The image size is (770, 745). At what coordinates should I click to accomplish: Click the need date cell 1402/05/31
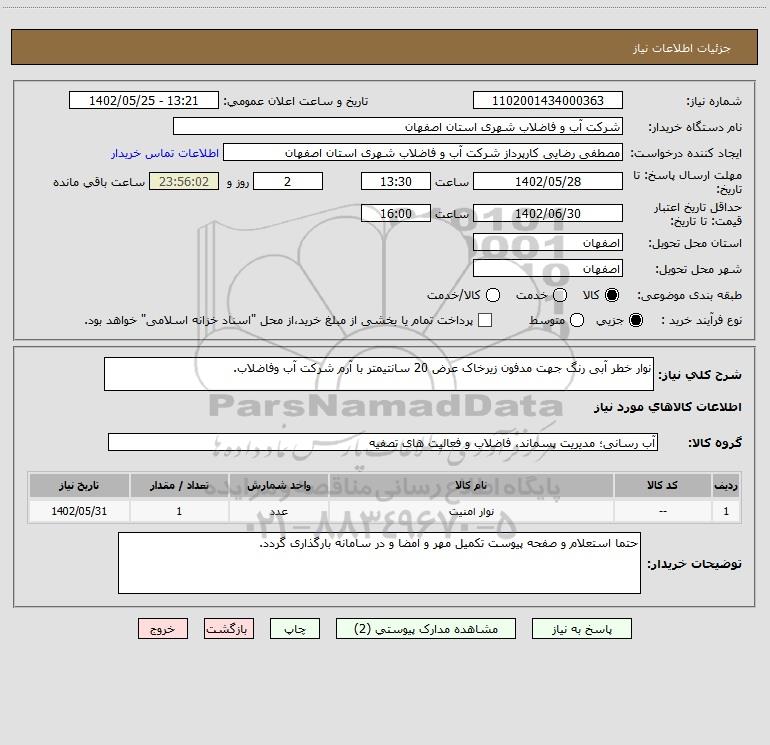(79, 511)
